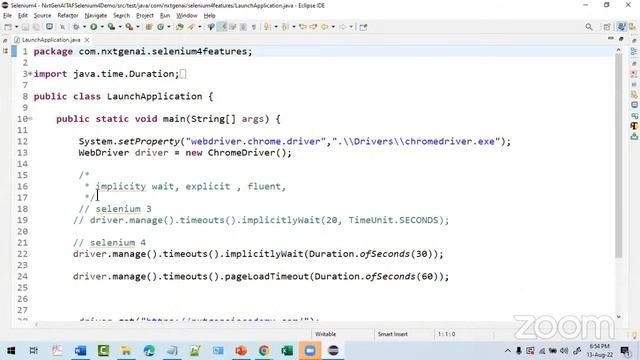640x360 pixels.
Task: Open the Edit menu
Action: click(x=23, y=16)
